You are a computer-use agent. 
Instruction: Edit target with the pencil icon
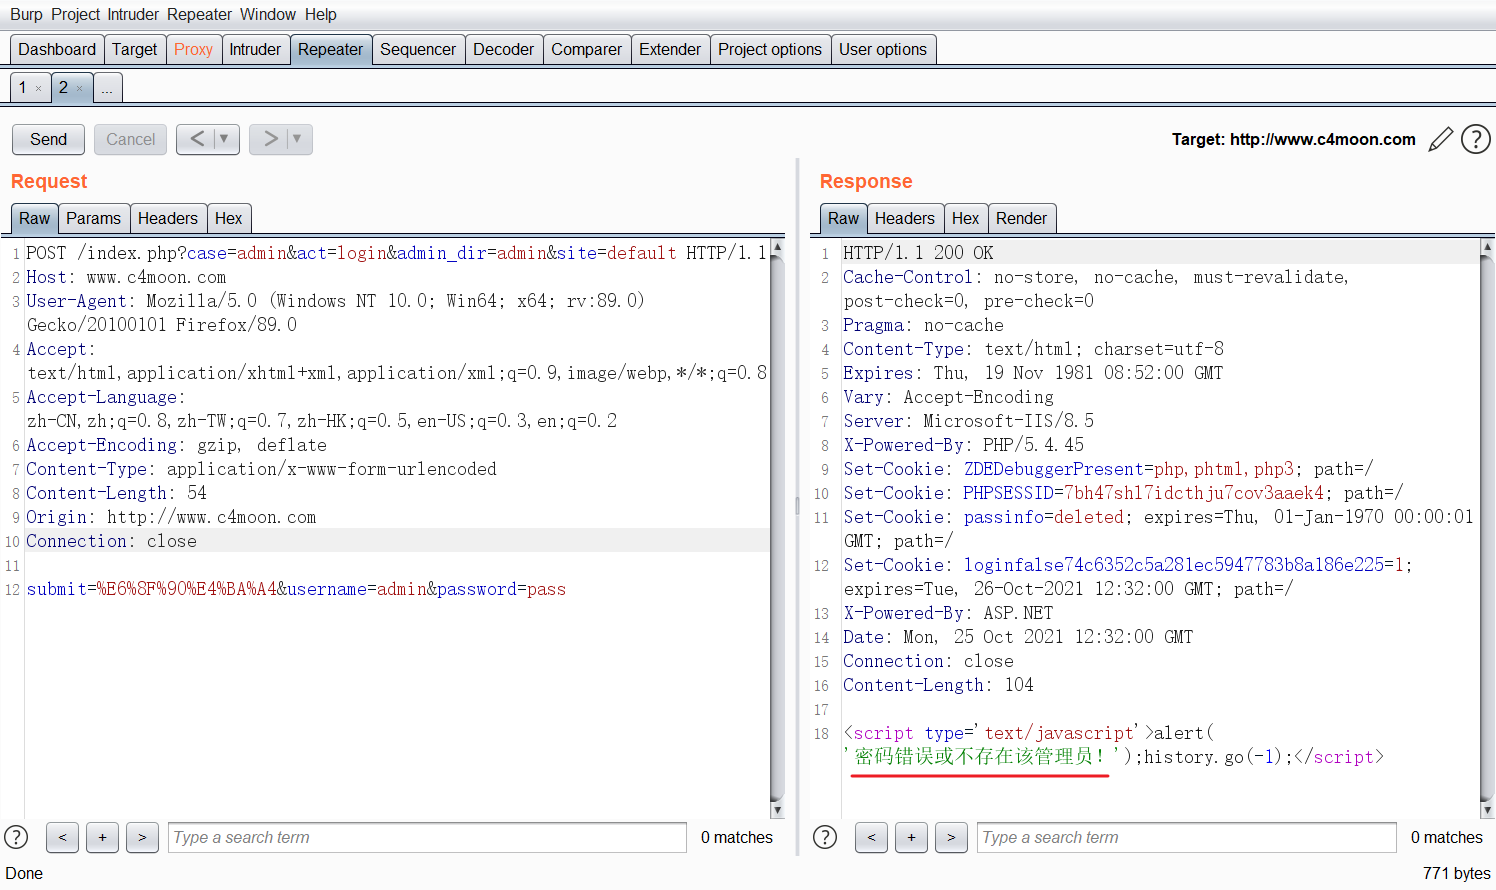[x=1440, y=139]
